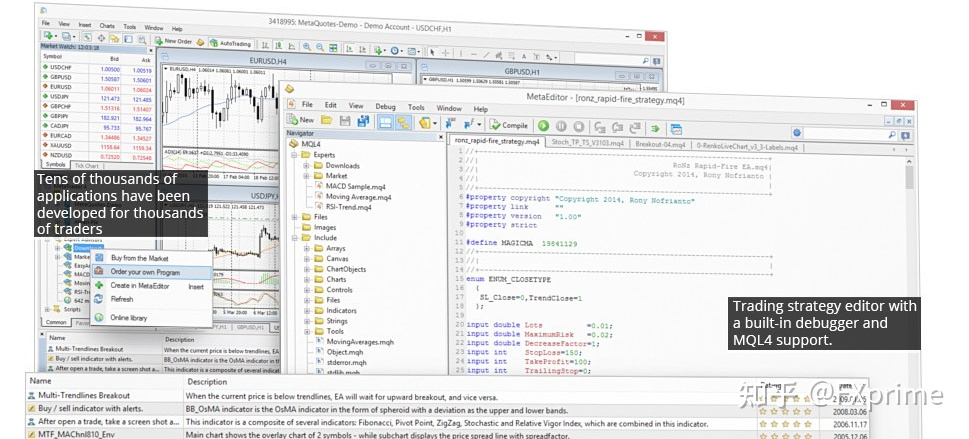Screen dimensions: 969x439
Task: Select Moving Average.mq4 in Navigator tree
Action: click(x=353, y=197)
